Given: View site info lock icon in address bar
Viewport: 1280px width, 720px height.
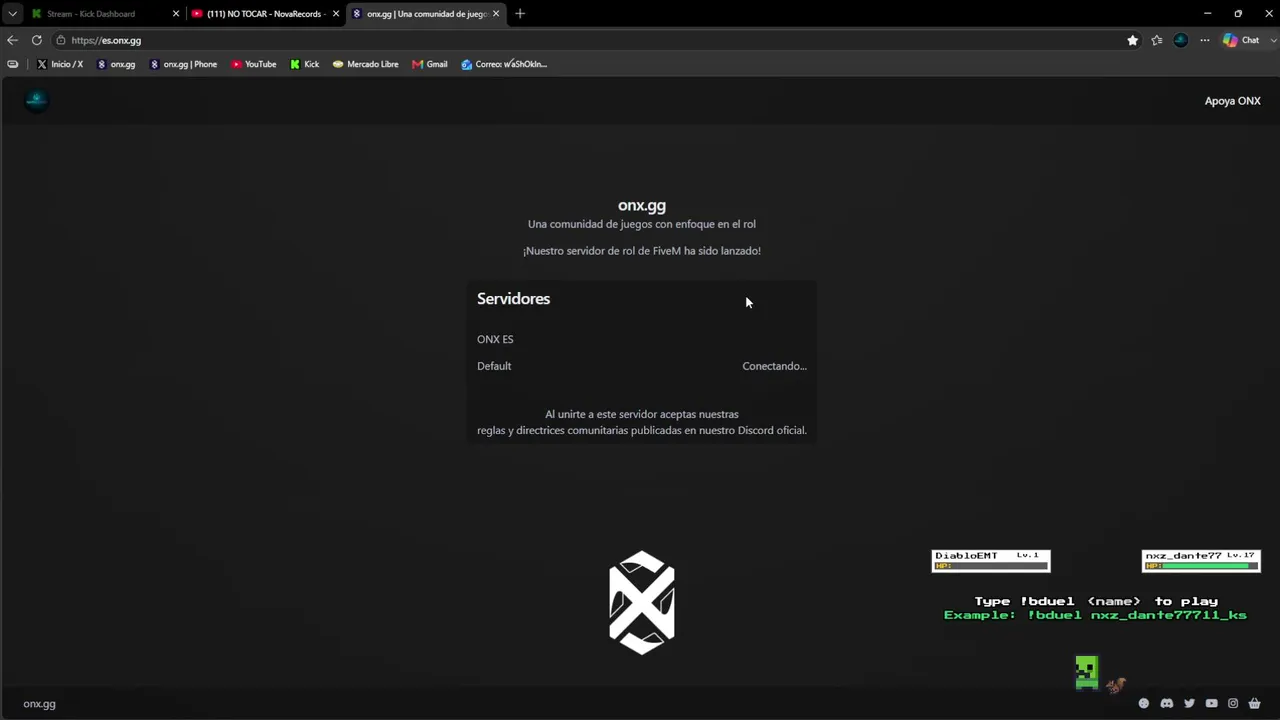Looking at the screenshot, I should 61,40.
